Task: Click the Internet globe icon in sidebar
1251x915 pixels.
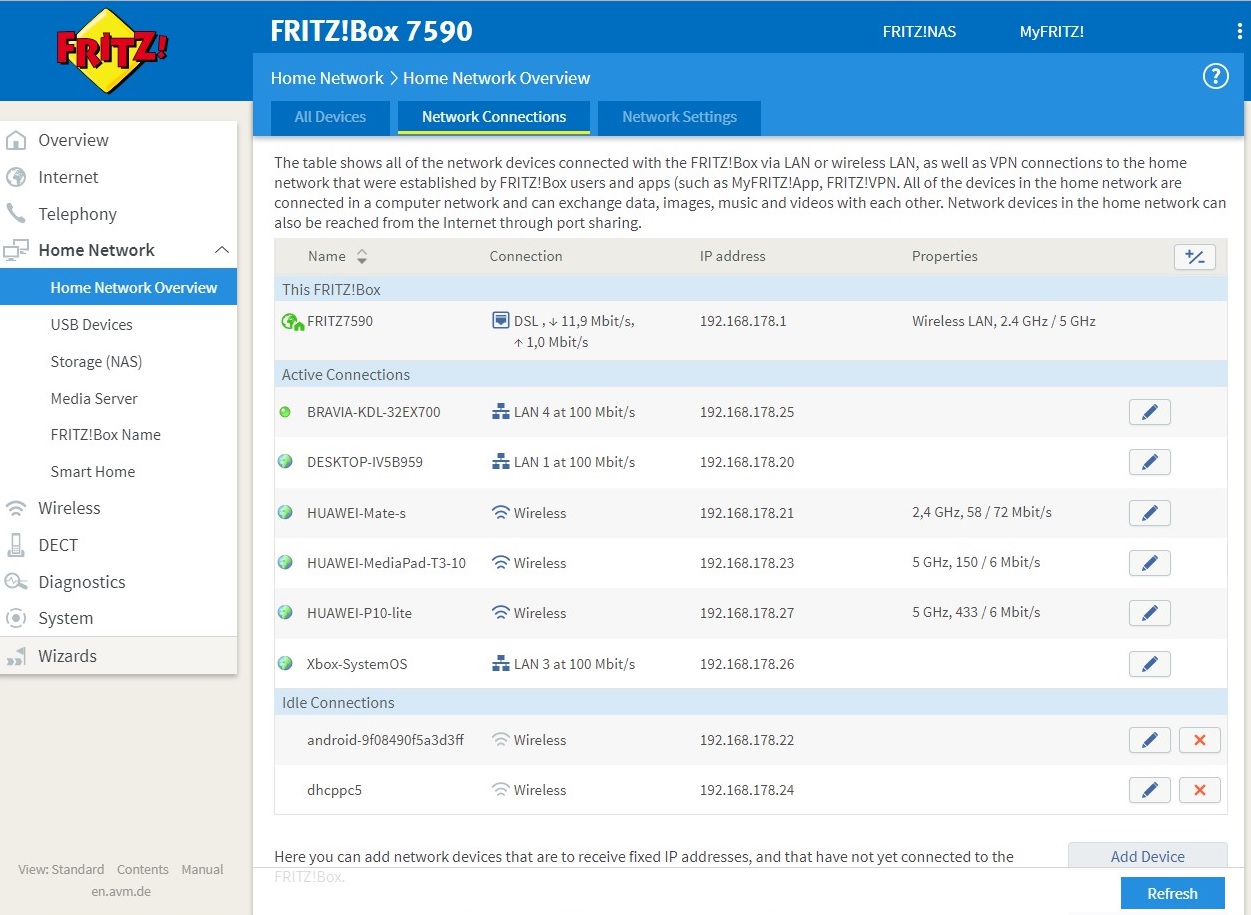Action: click(x=16, y=177)
